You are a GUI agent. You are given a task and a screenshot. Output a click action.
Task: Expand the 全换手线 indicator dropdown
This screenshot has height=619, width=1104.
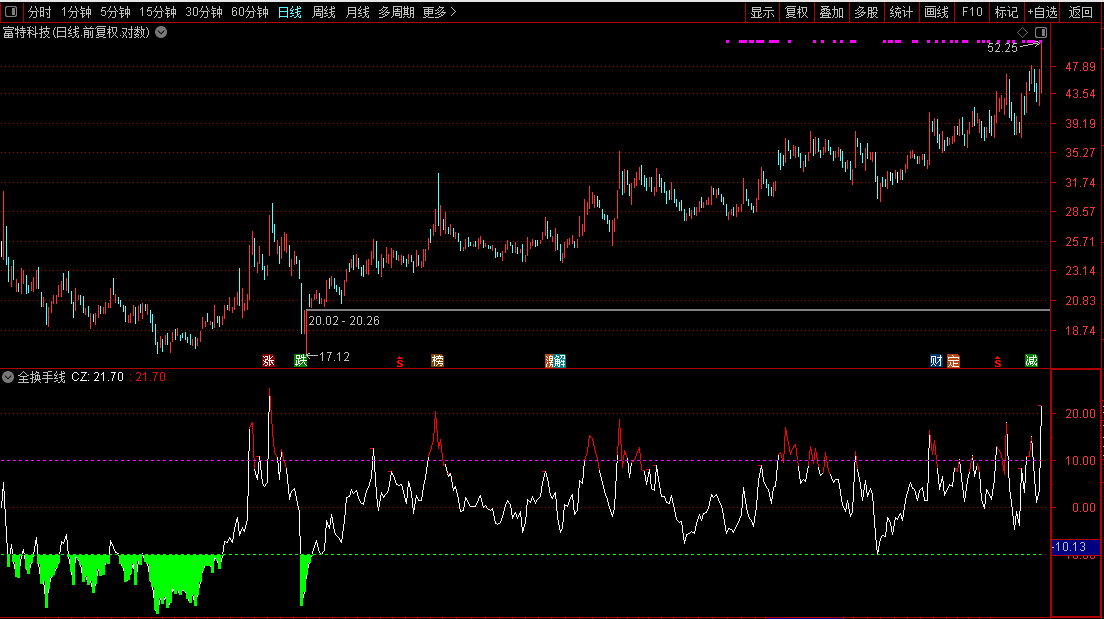click(x=8, y=377)
